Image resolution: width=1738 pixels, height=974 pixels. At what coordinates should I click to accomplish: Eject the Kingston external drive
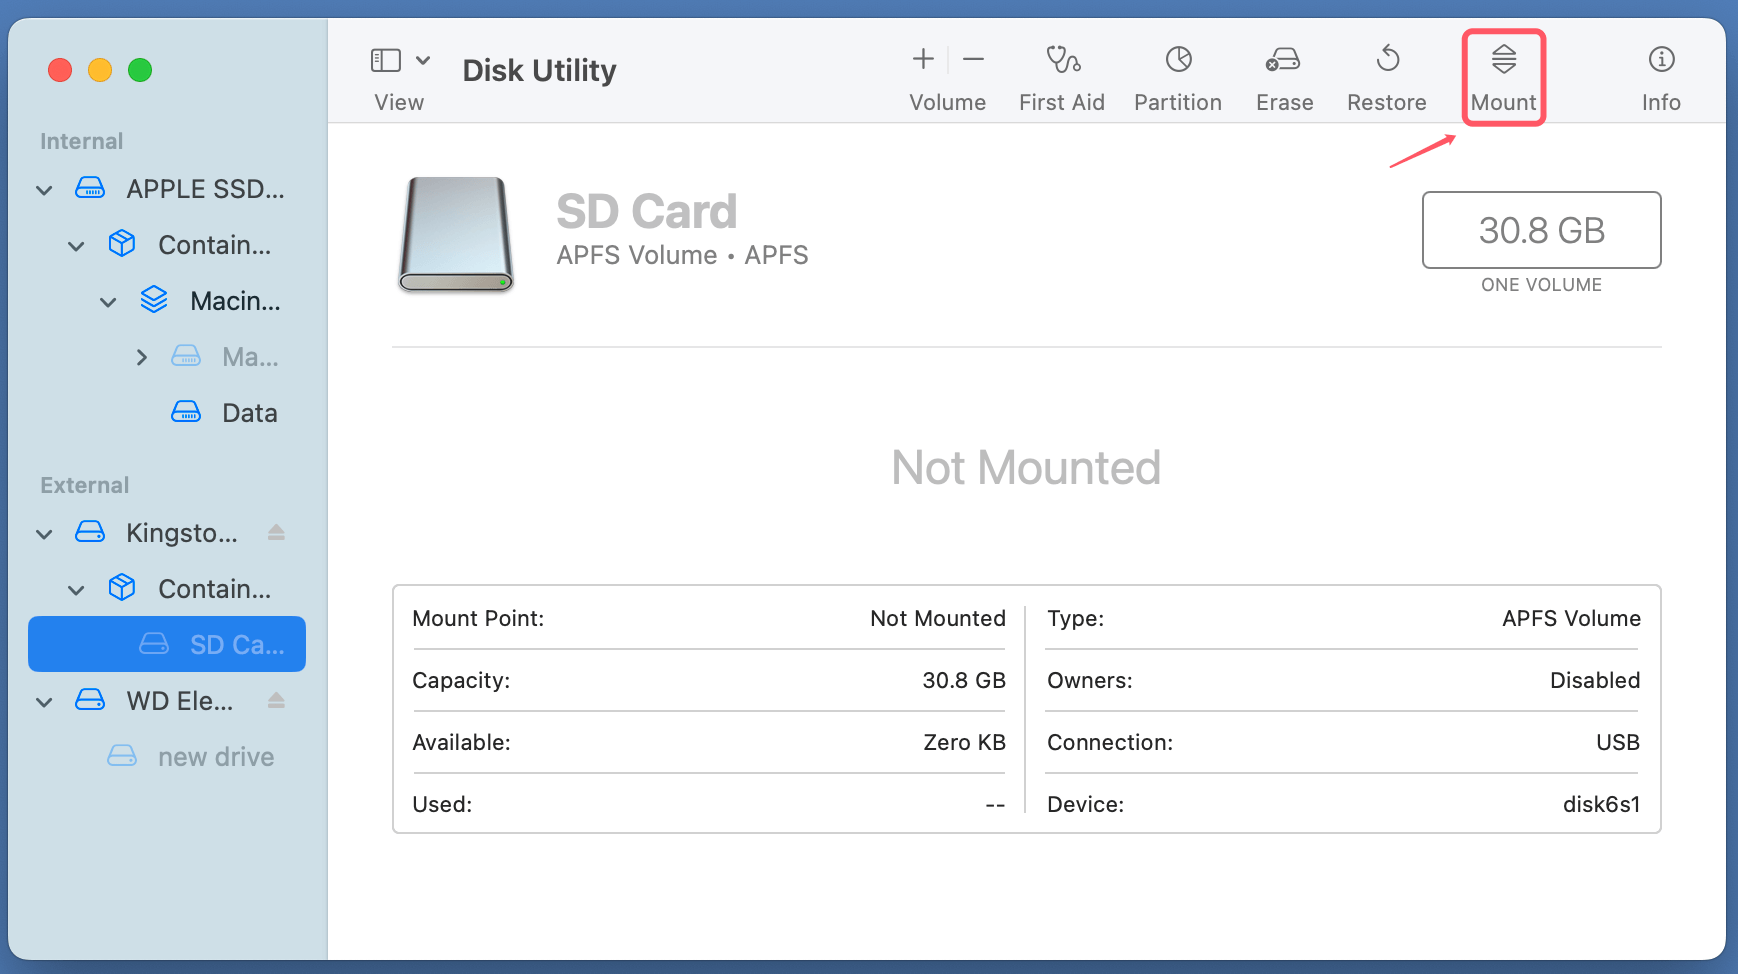pos(277,532)
